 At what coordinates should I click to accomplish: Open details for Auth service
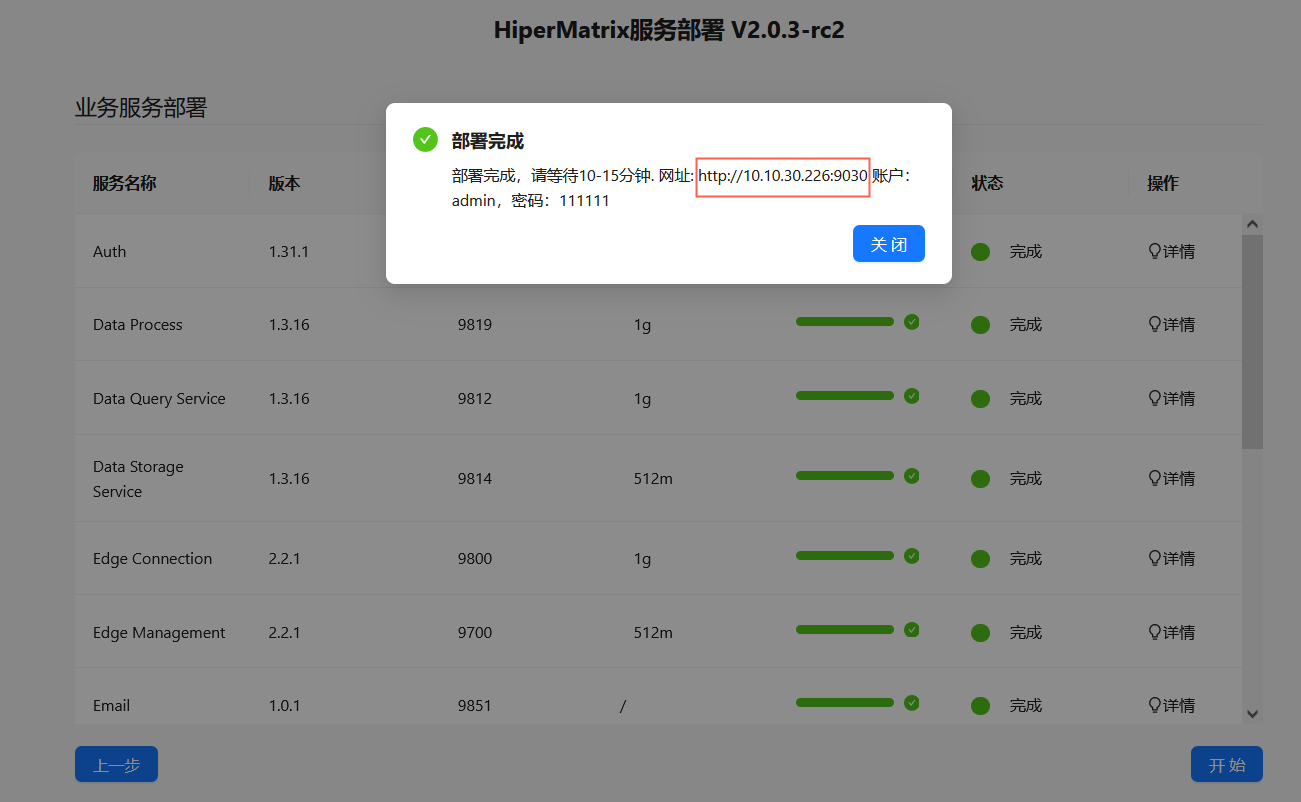[1171, 252]
